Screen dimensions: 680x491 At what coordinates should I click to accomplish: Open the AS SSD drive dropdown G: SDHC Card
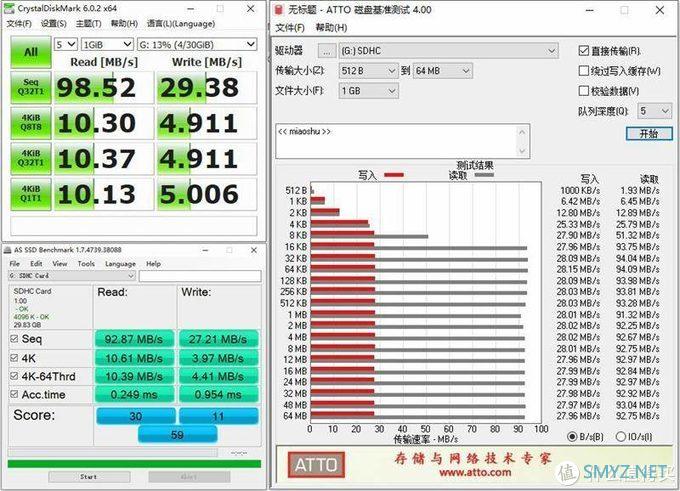pos(72,276)
